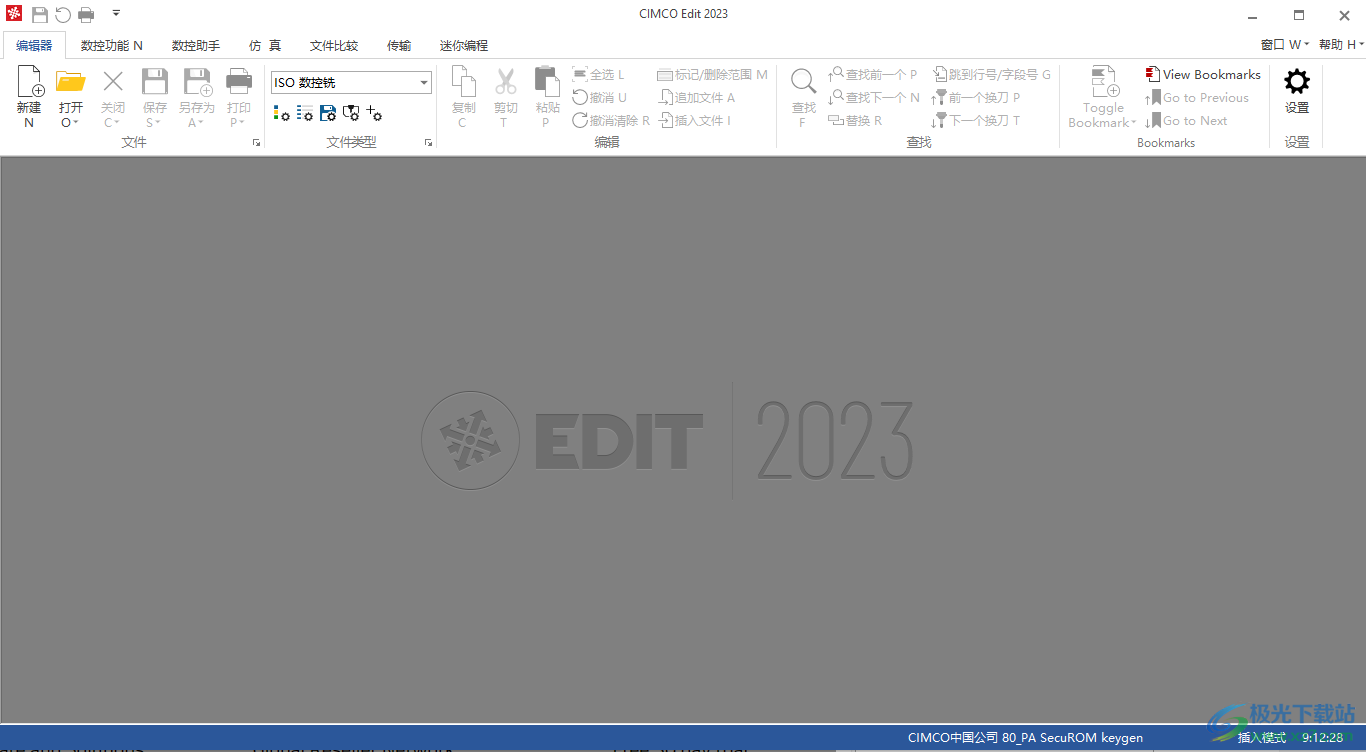The height and width of the screenshot is (752, 1366).
Task: Open the 帮助 H dropdown menu
Action: (x=1342, y=45)
